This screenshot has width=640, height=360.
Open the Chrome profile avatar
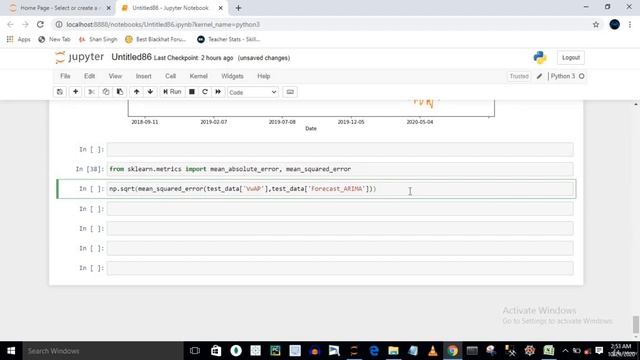pyautogui.click(x=615, y=24)
